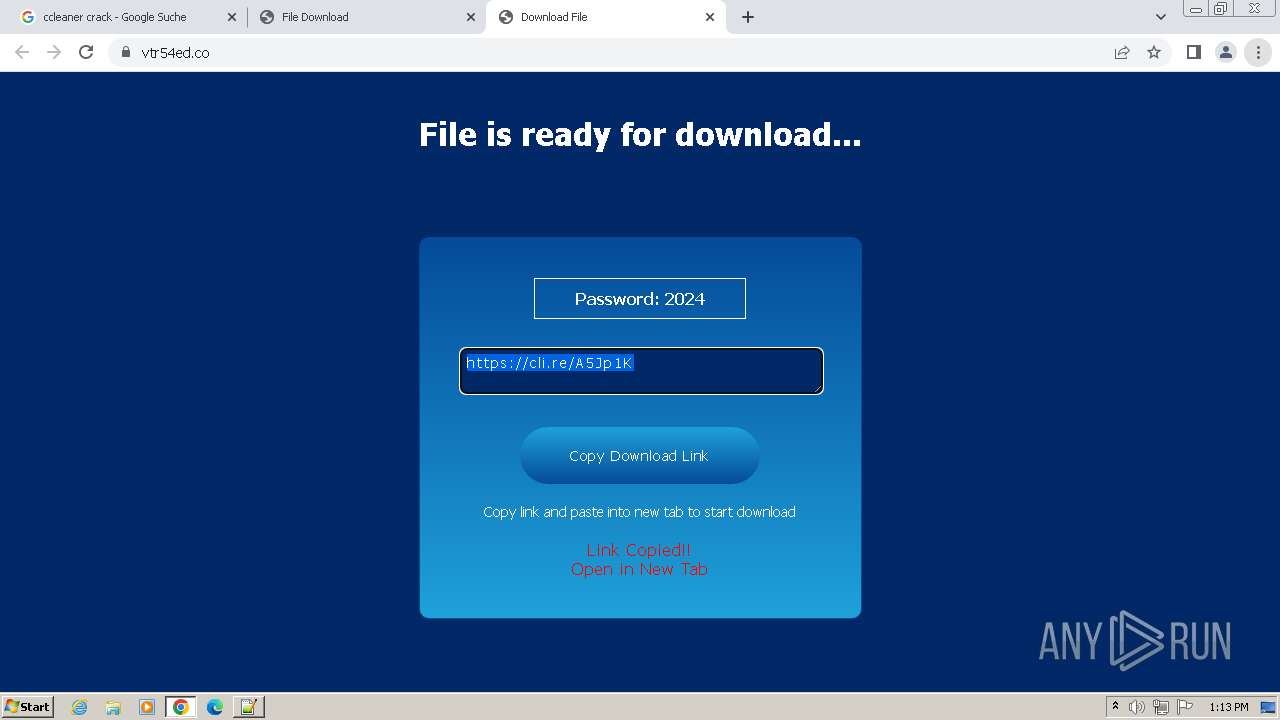Click the Password: 2024 box
The width and height of the screenshot is (1280, 720).
pos(640,299)
